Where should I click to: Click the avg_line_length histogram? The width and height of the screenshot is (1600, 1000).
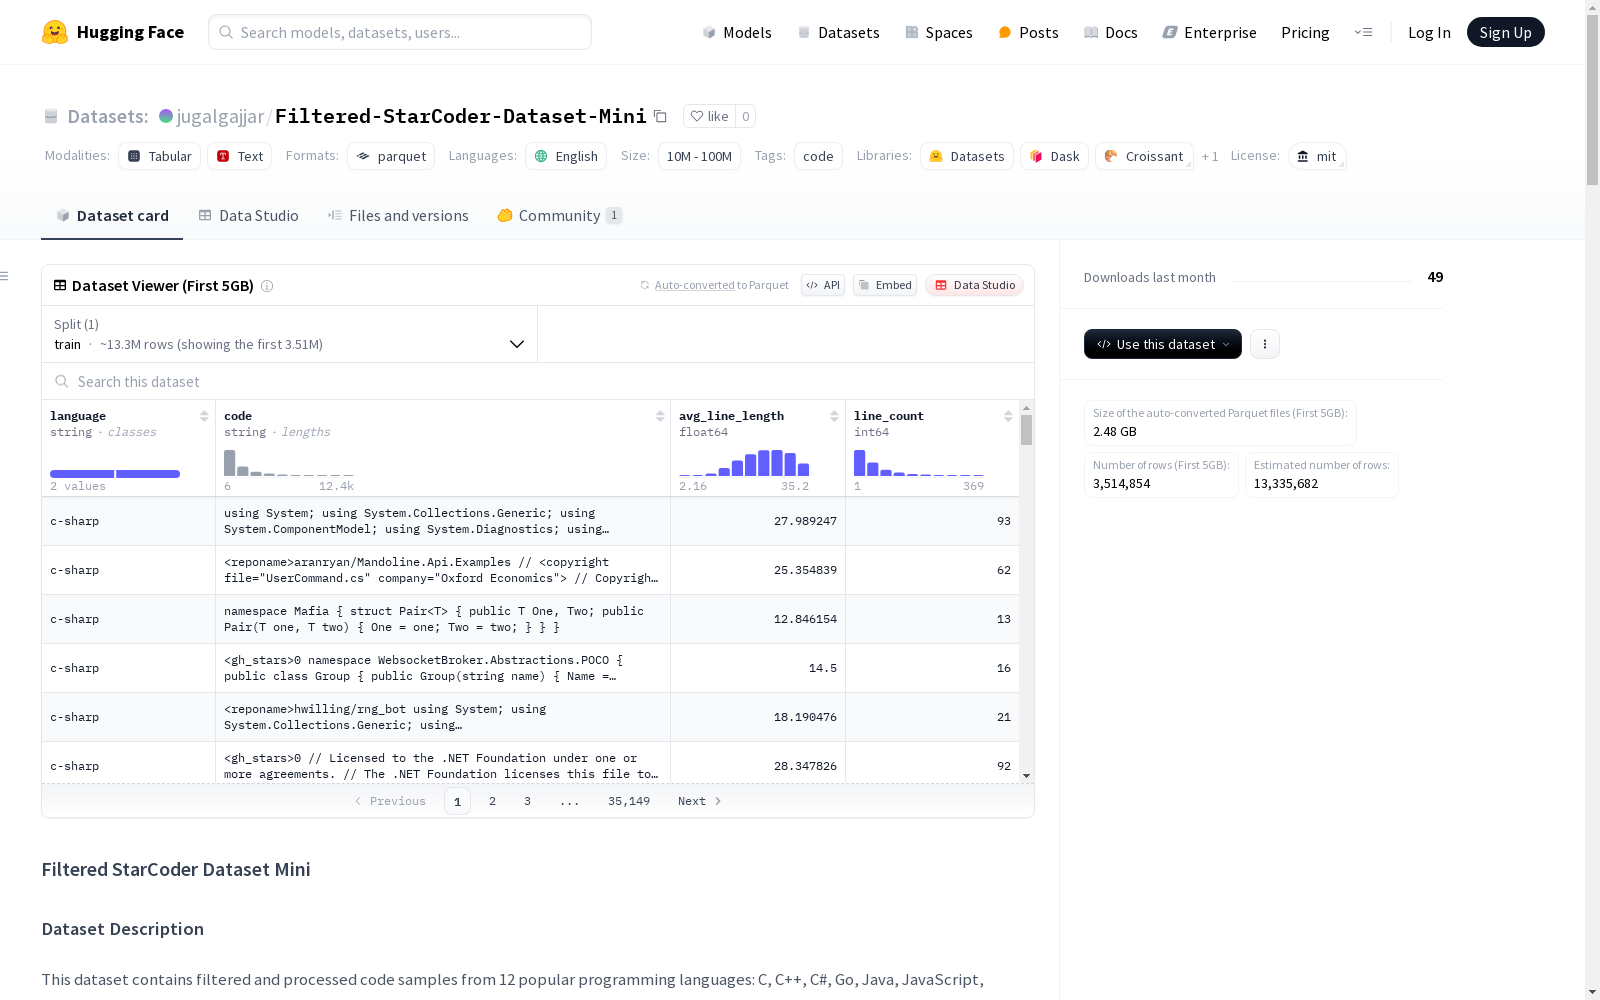tap(744, 463)
